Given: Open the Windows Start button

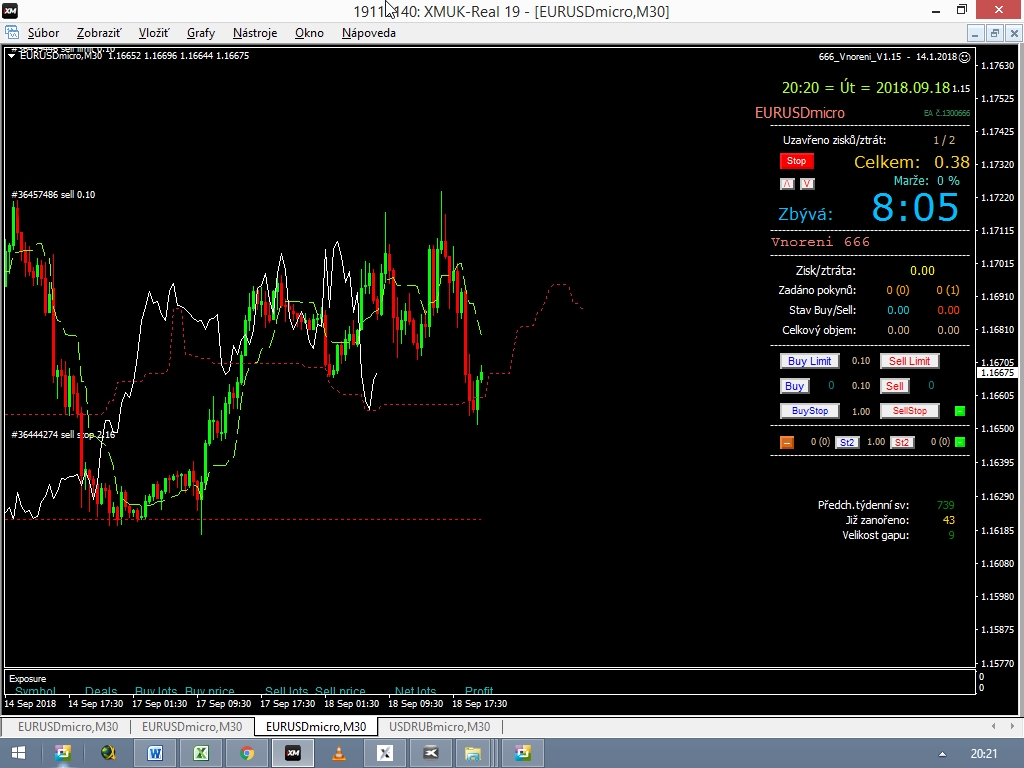Looking at the screenshot, I should coord(18,754).
